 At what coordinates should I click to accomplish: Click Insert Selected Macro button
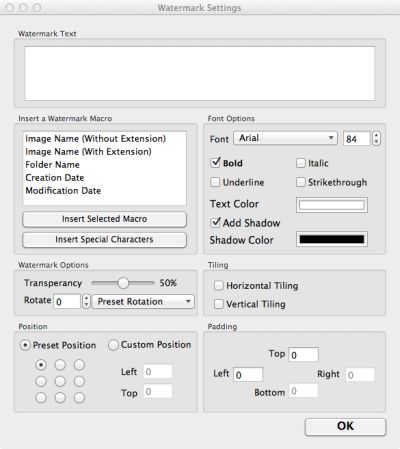tap(104, 219)
